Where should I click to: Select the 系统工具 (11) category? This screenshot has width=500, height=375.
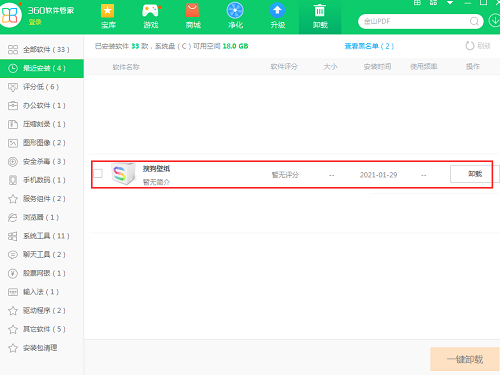point(42,236)
